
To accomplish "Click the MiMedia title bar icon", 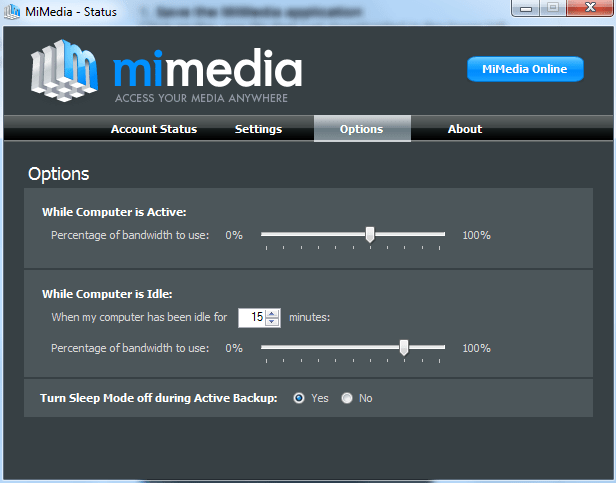I will (x=12, y=11).
